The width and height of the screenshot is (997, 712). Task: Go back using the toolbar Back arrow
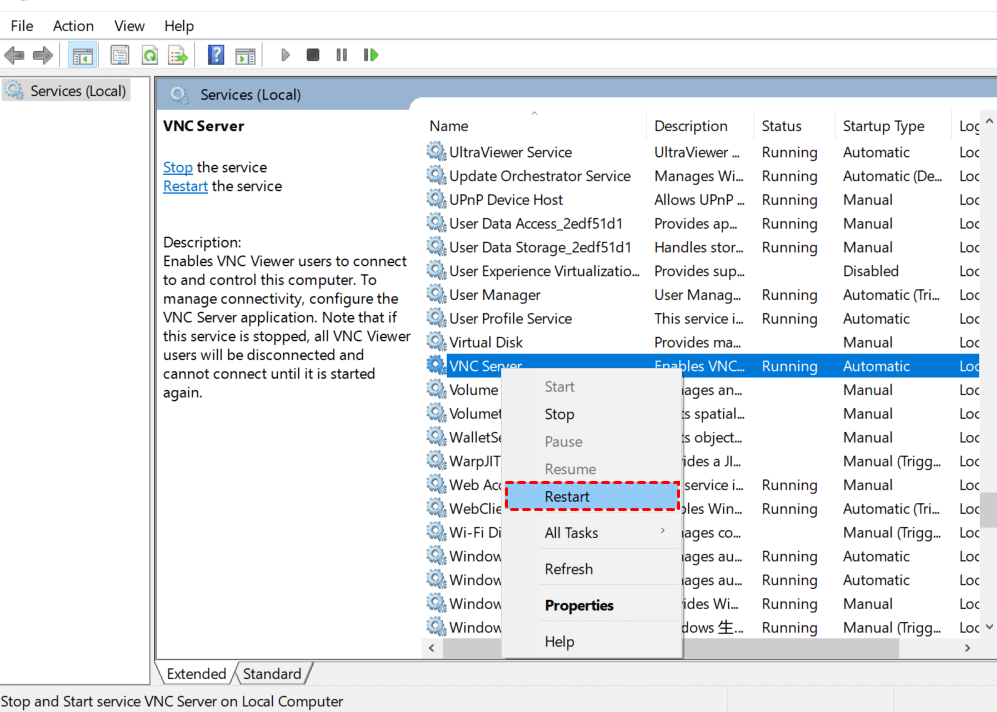point(14,55)
